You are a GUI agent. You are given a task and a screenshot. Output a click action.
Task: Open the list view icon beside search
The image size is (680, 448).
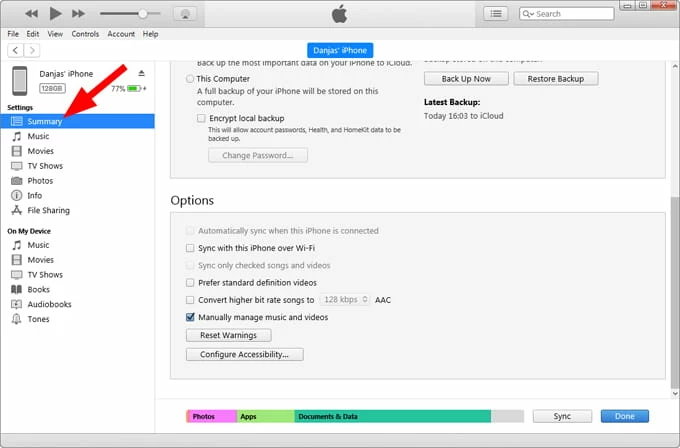point(495,13)
